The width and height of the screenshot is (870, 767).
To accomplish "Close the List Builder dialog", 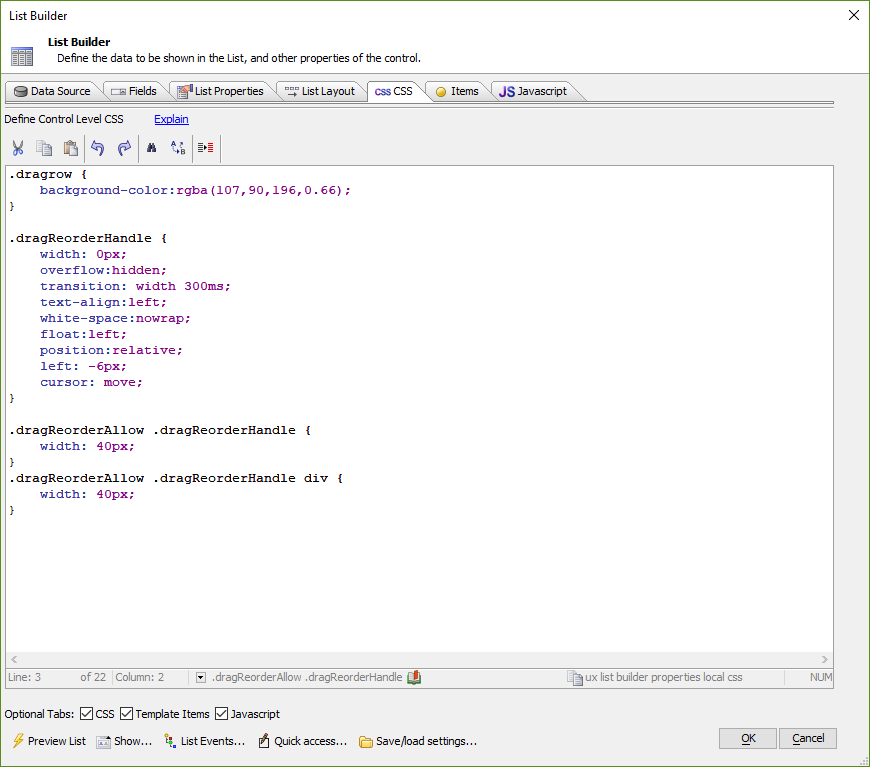I will (854, 15).
